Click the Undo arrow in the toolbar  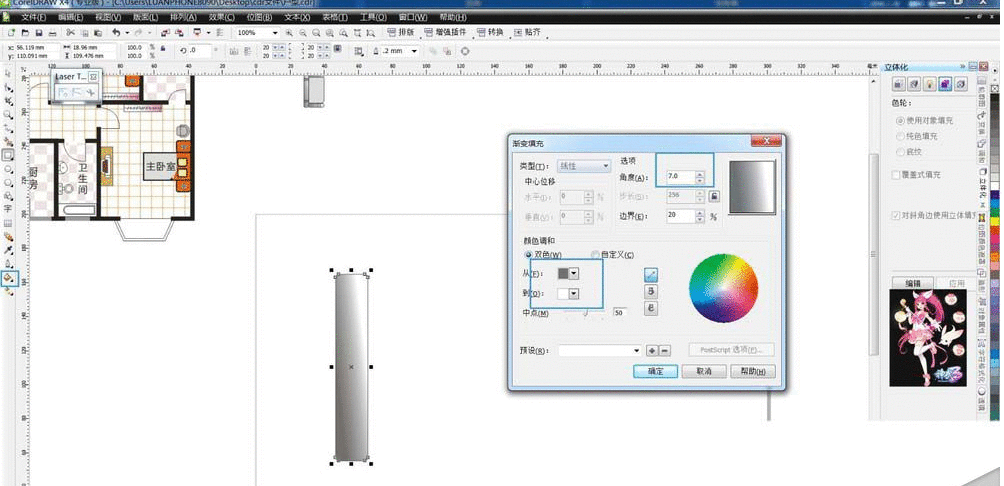coord(117,33)
